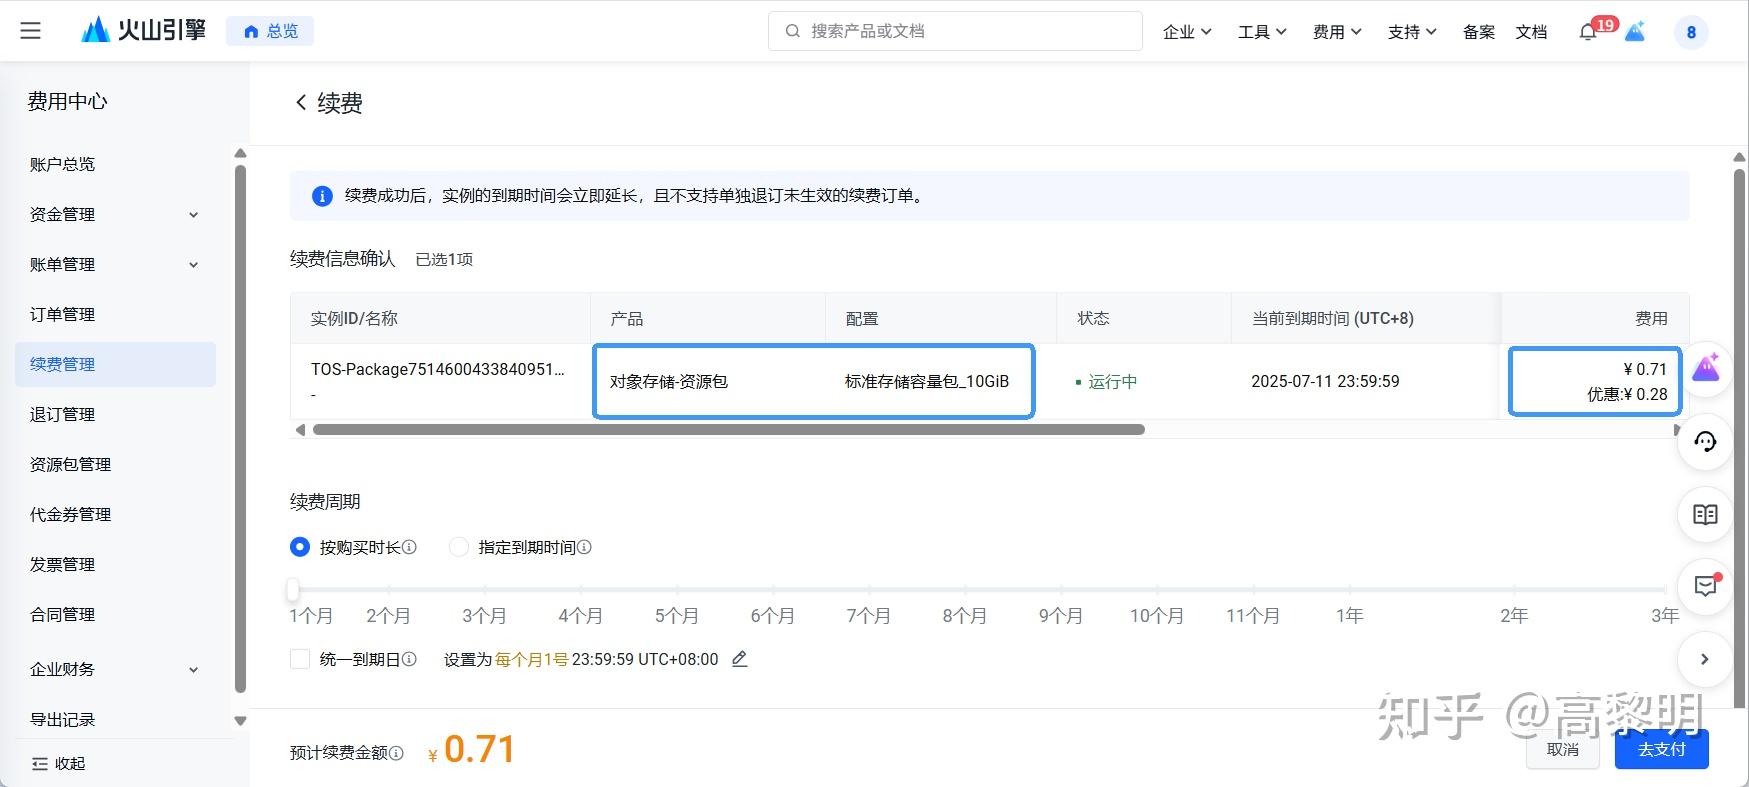Click the 火山引擎 logo
The height and width of the screenshot is (787, 1749).
pyautogui.click(x=143, y=30)
